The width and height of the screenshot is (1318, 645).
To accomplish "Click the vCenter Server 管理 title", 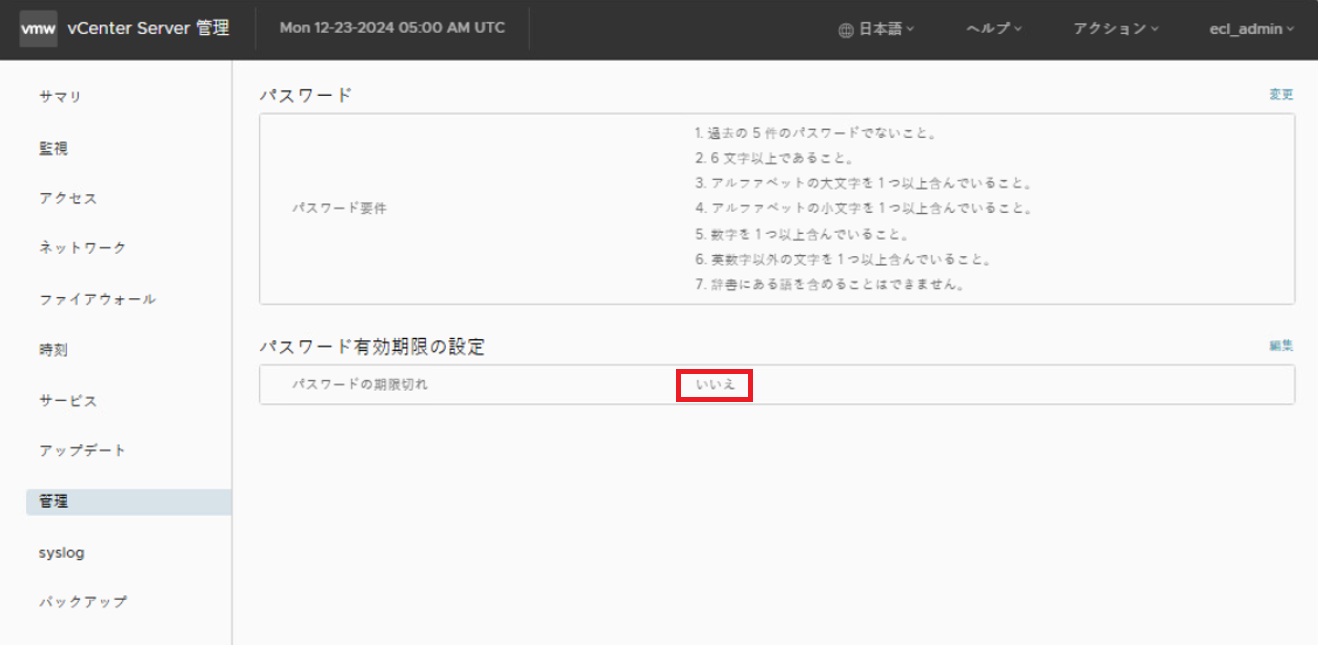I will [148, 29].
